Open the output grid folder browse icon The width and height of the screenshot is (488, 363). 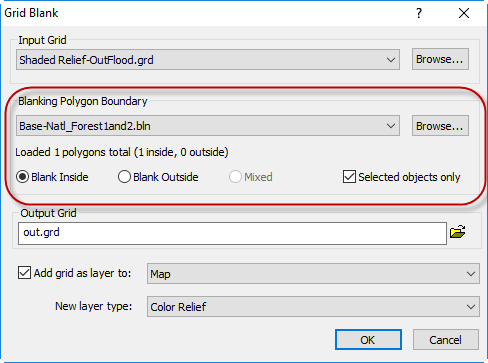pos(458,232)
